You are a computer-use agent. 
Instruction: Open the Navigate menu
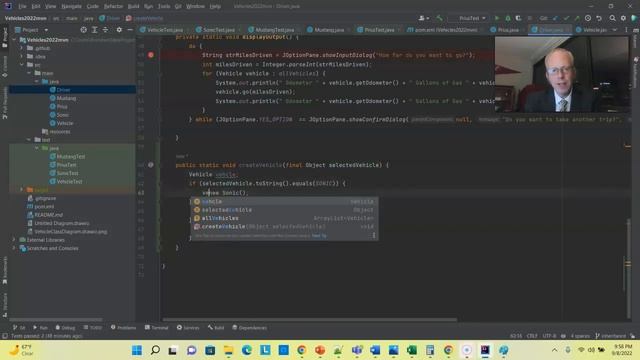(x=71, y=6)
